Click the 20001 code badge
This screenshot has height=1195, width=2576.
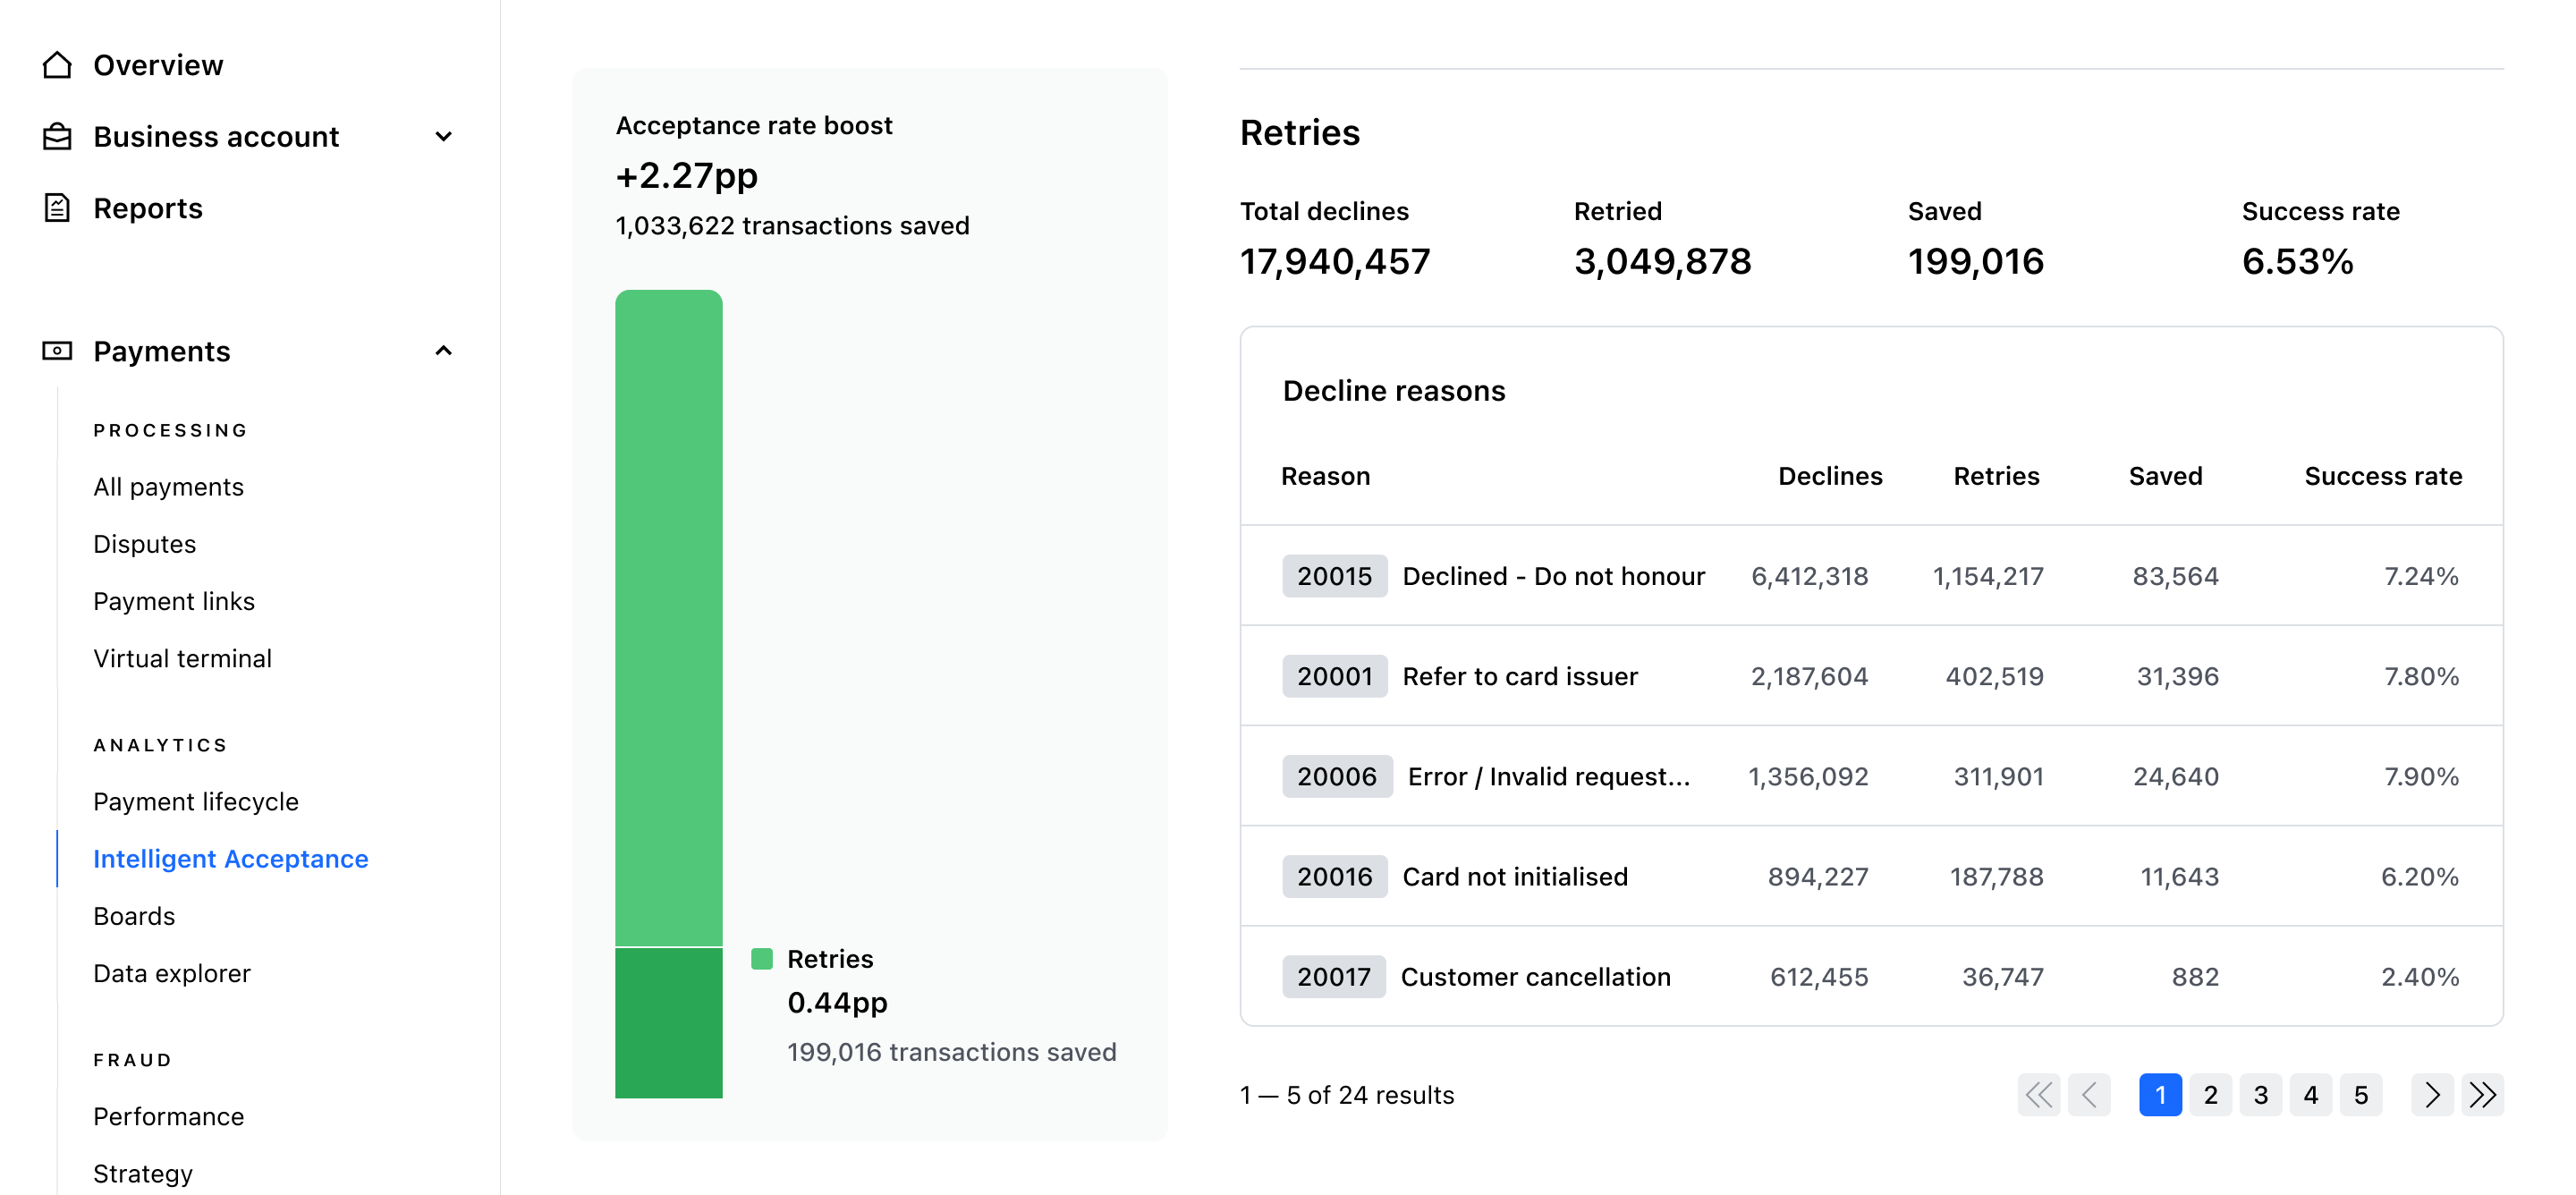tap(1334, 676)
